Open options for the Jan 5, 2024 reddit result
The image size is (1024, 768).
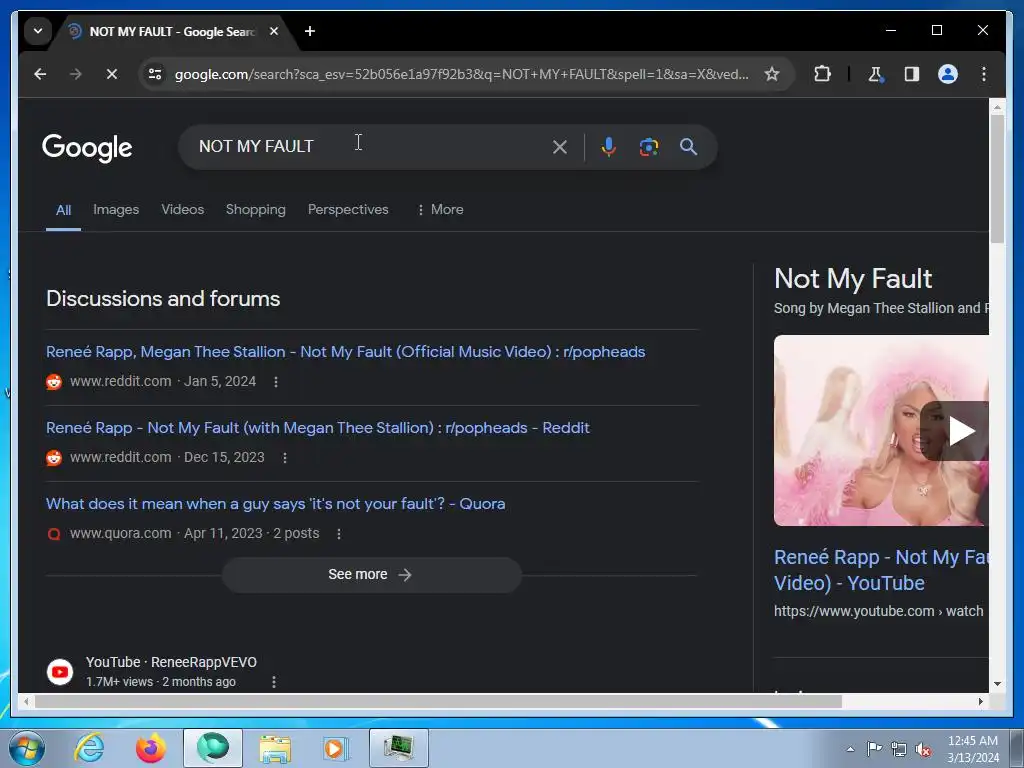(x=276, y=382)
